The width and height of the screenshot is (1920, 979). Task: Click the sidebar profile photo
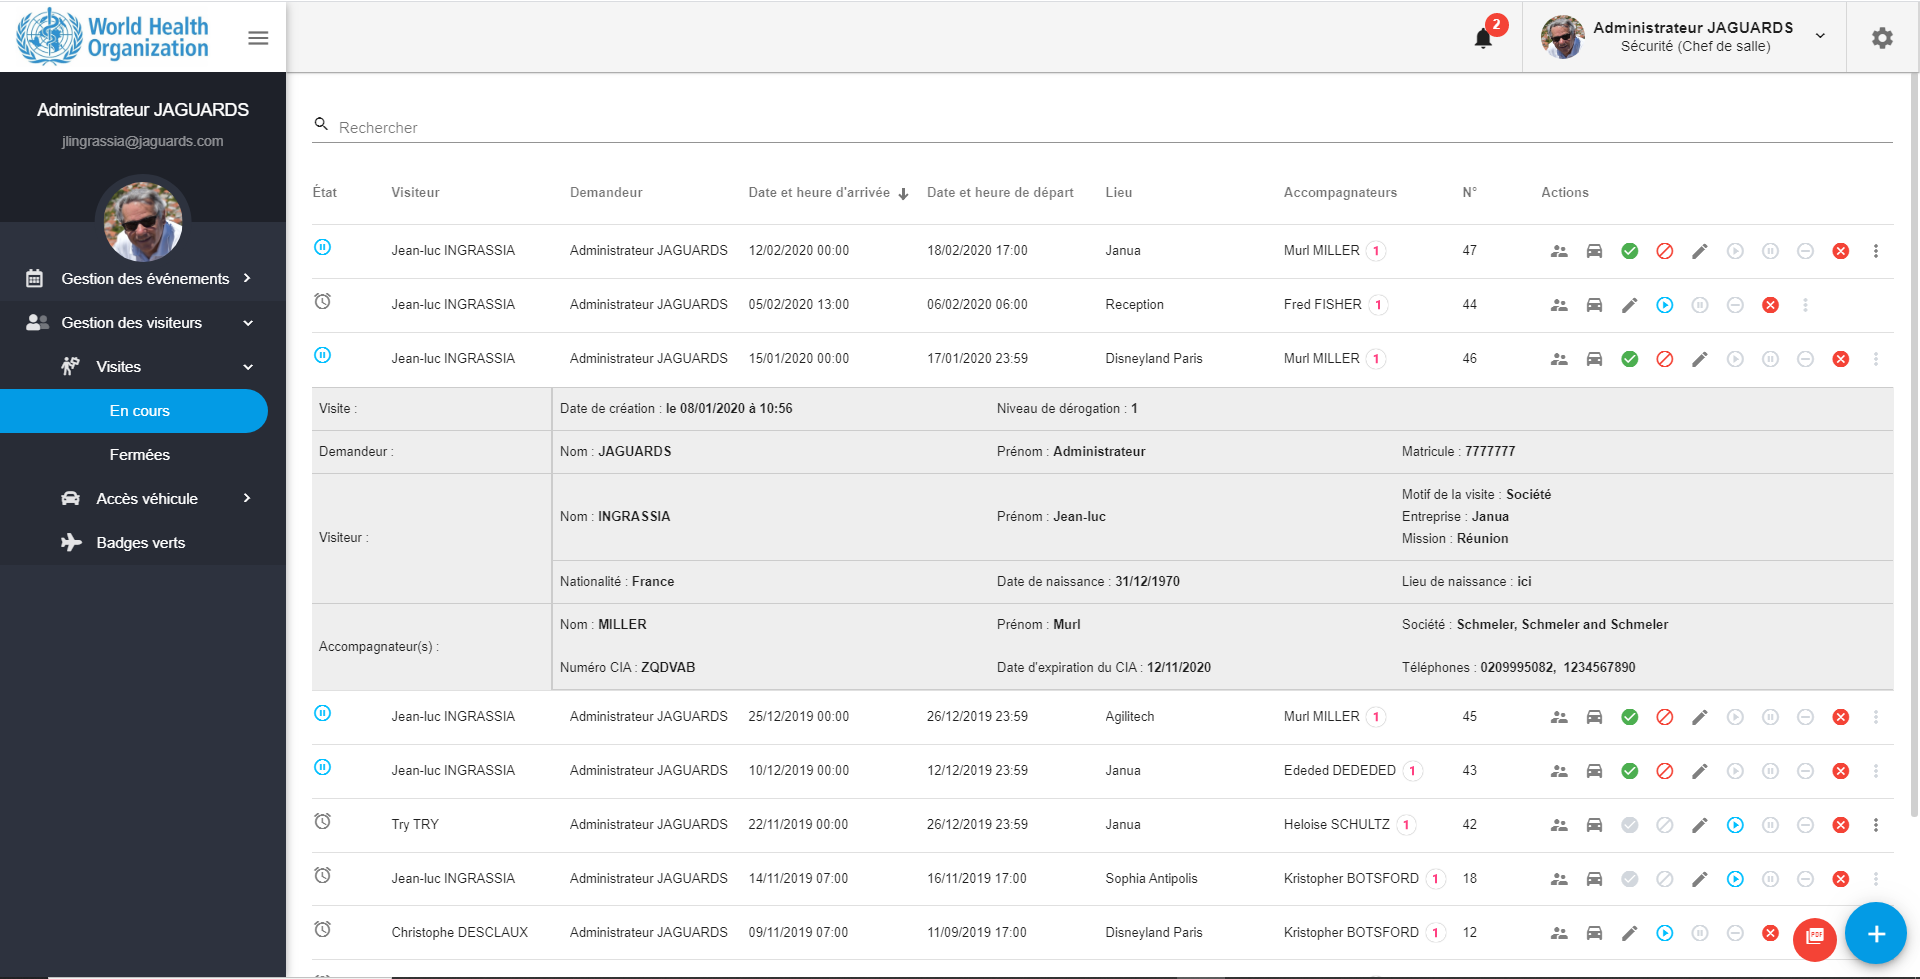pos(143,221)
